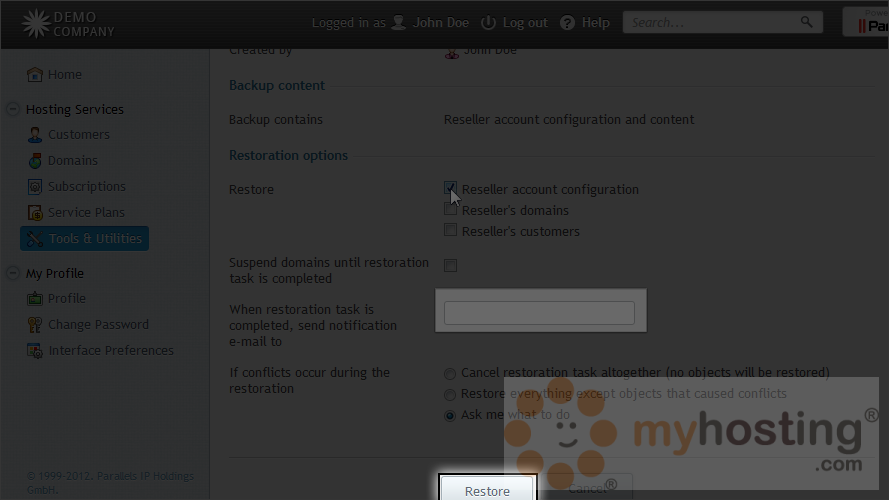Image resolution: width=889 pixels, height=500 pixels.
Task: Click the Log out link
Action: coord(525,23)
